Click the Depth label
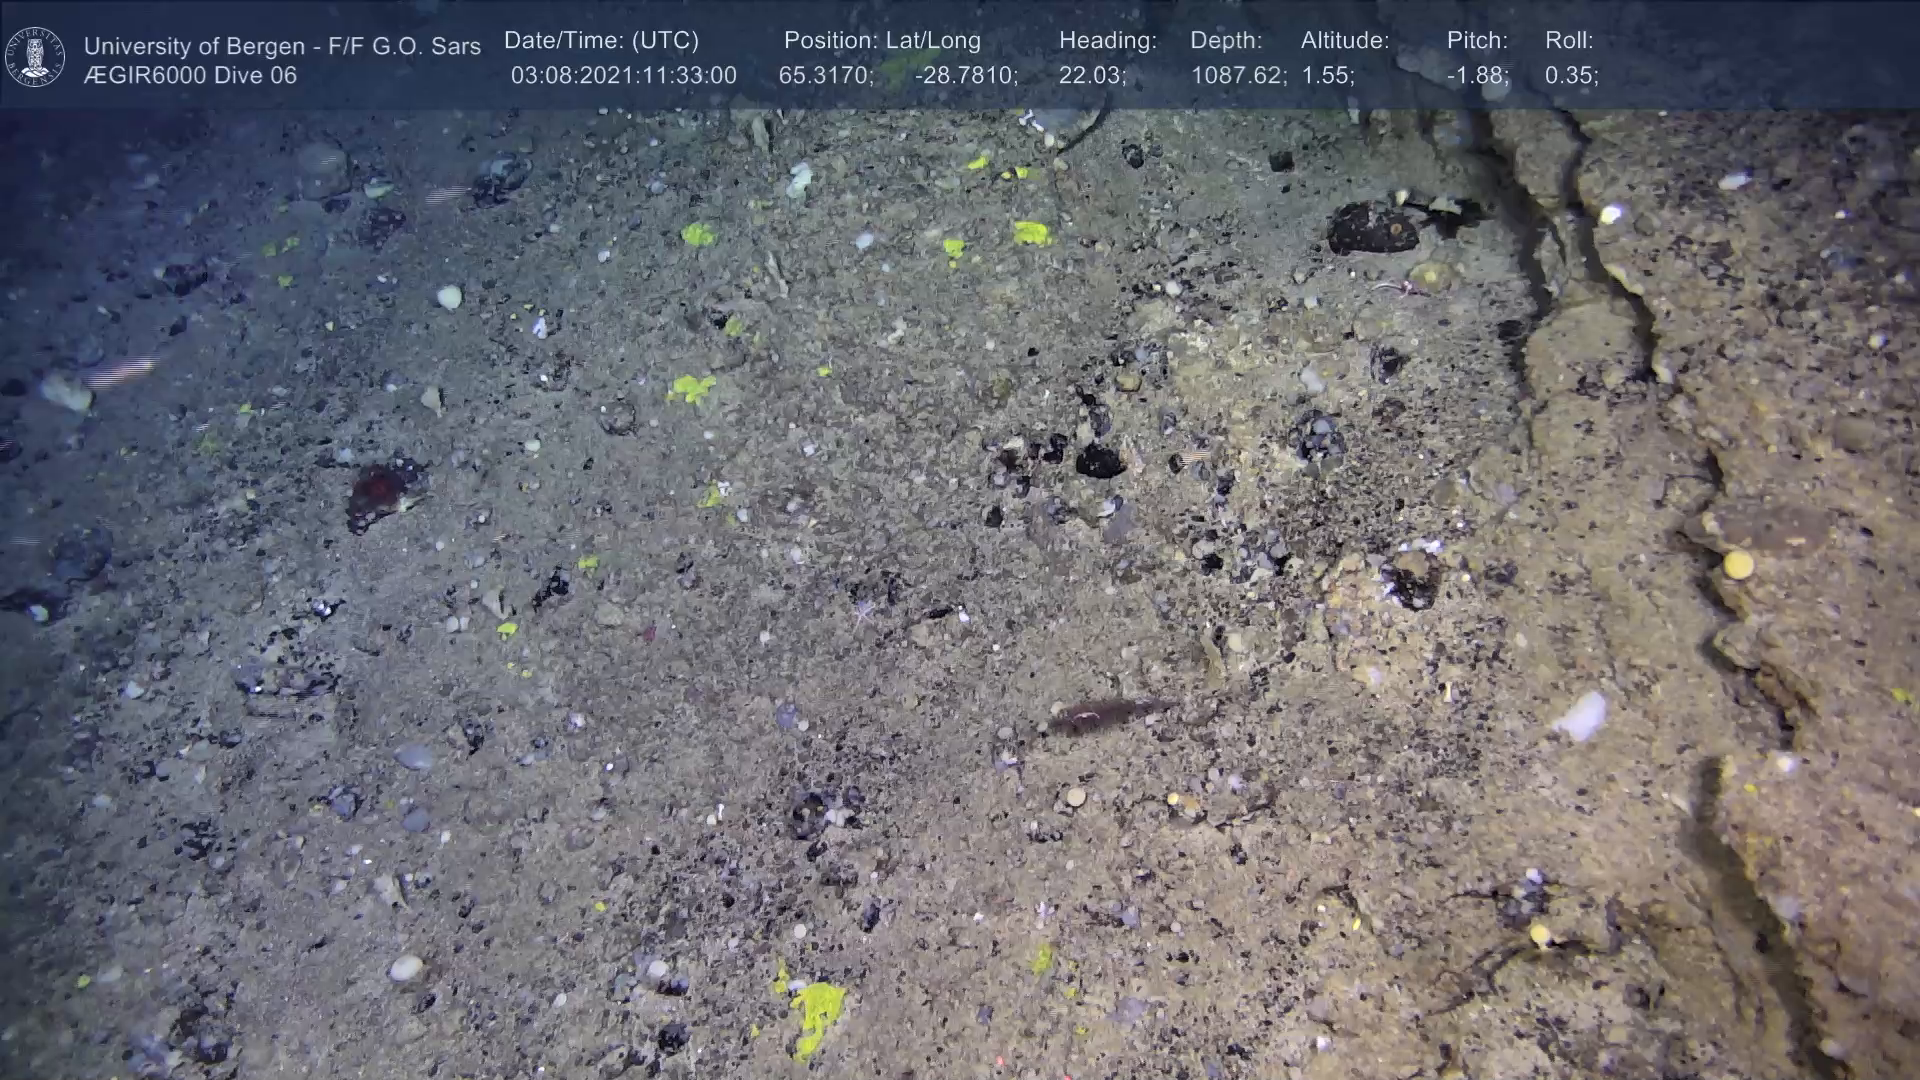Viewport: 1920px width, 1080px height. 1226,41
